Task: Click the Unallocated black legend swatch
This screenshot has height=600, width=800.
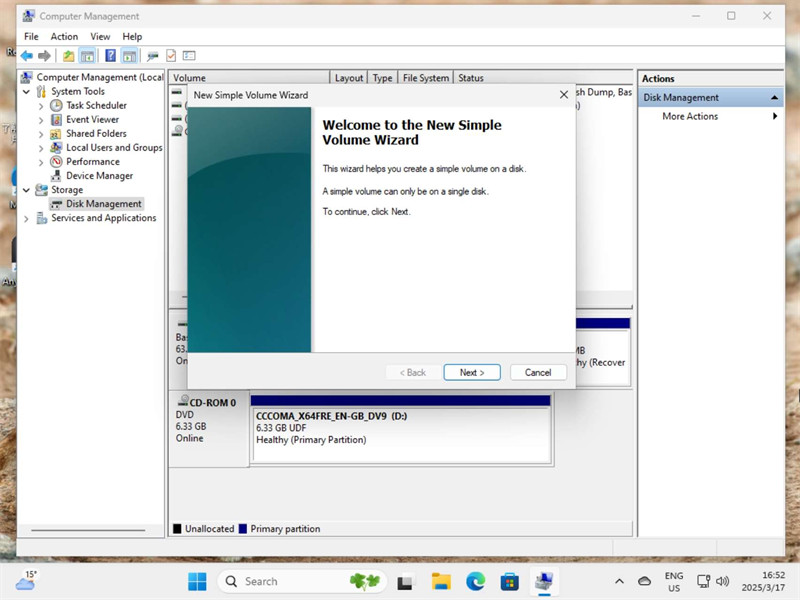Action: pyautogui.click(x=177, y=529)
